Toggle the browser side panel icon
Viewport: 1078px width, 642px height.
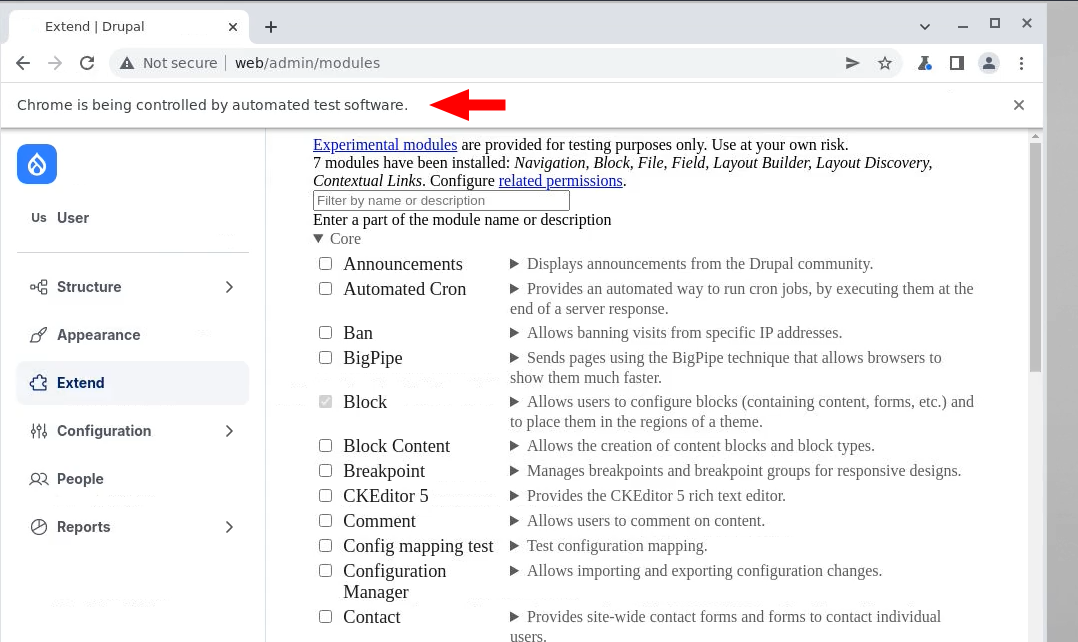(956, 63)
